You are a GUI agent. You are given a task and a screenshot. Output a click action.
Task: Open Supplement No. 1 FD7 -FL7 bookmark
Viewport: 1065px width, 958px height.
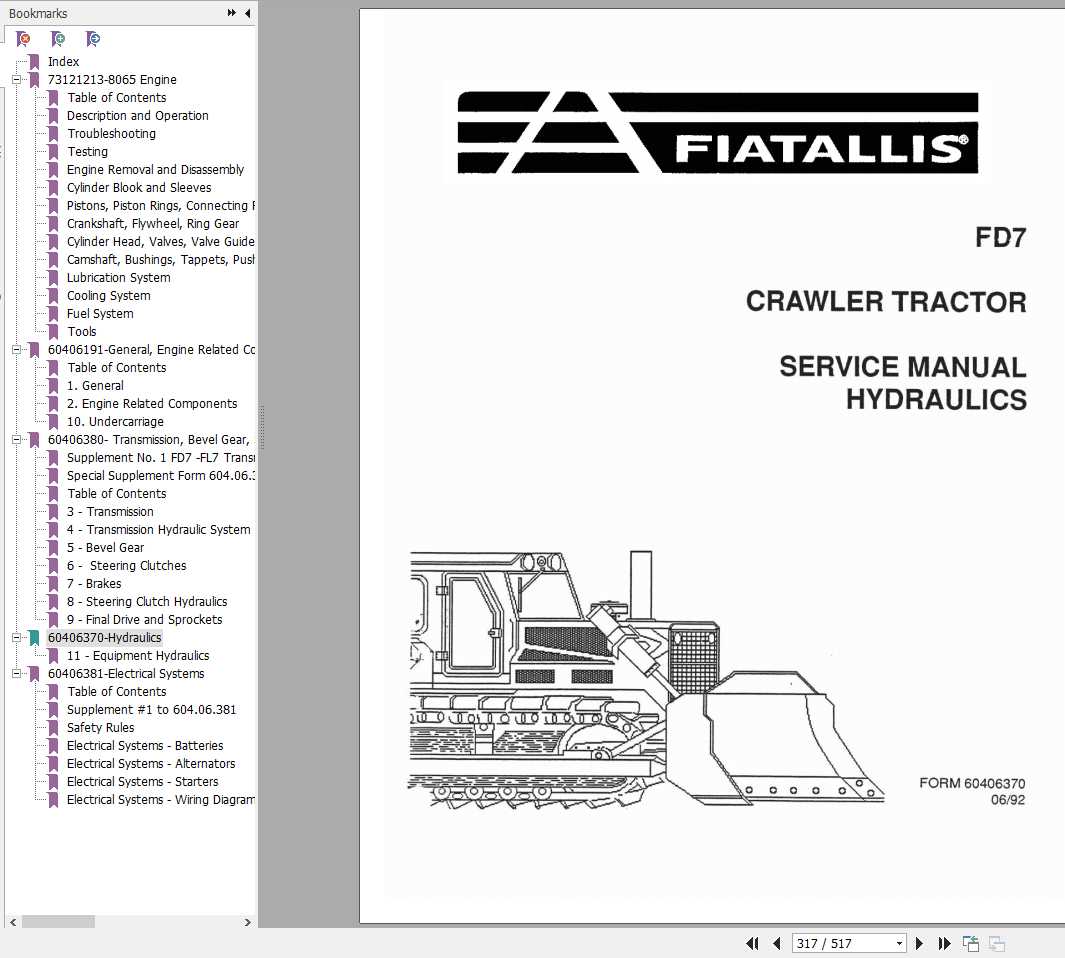160,457
